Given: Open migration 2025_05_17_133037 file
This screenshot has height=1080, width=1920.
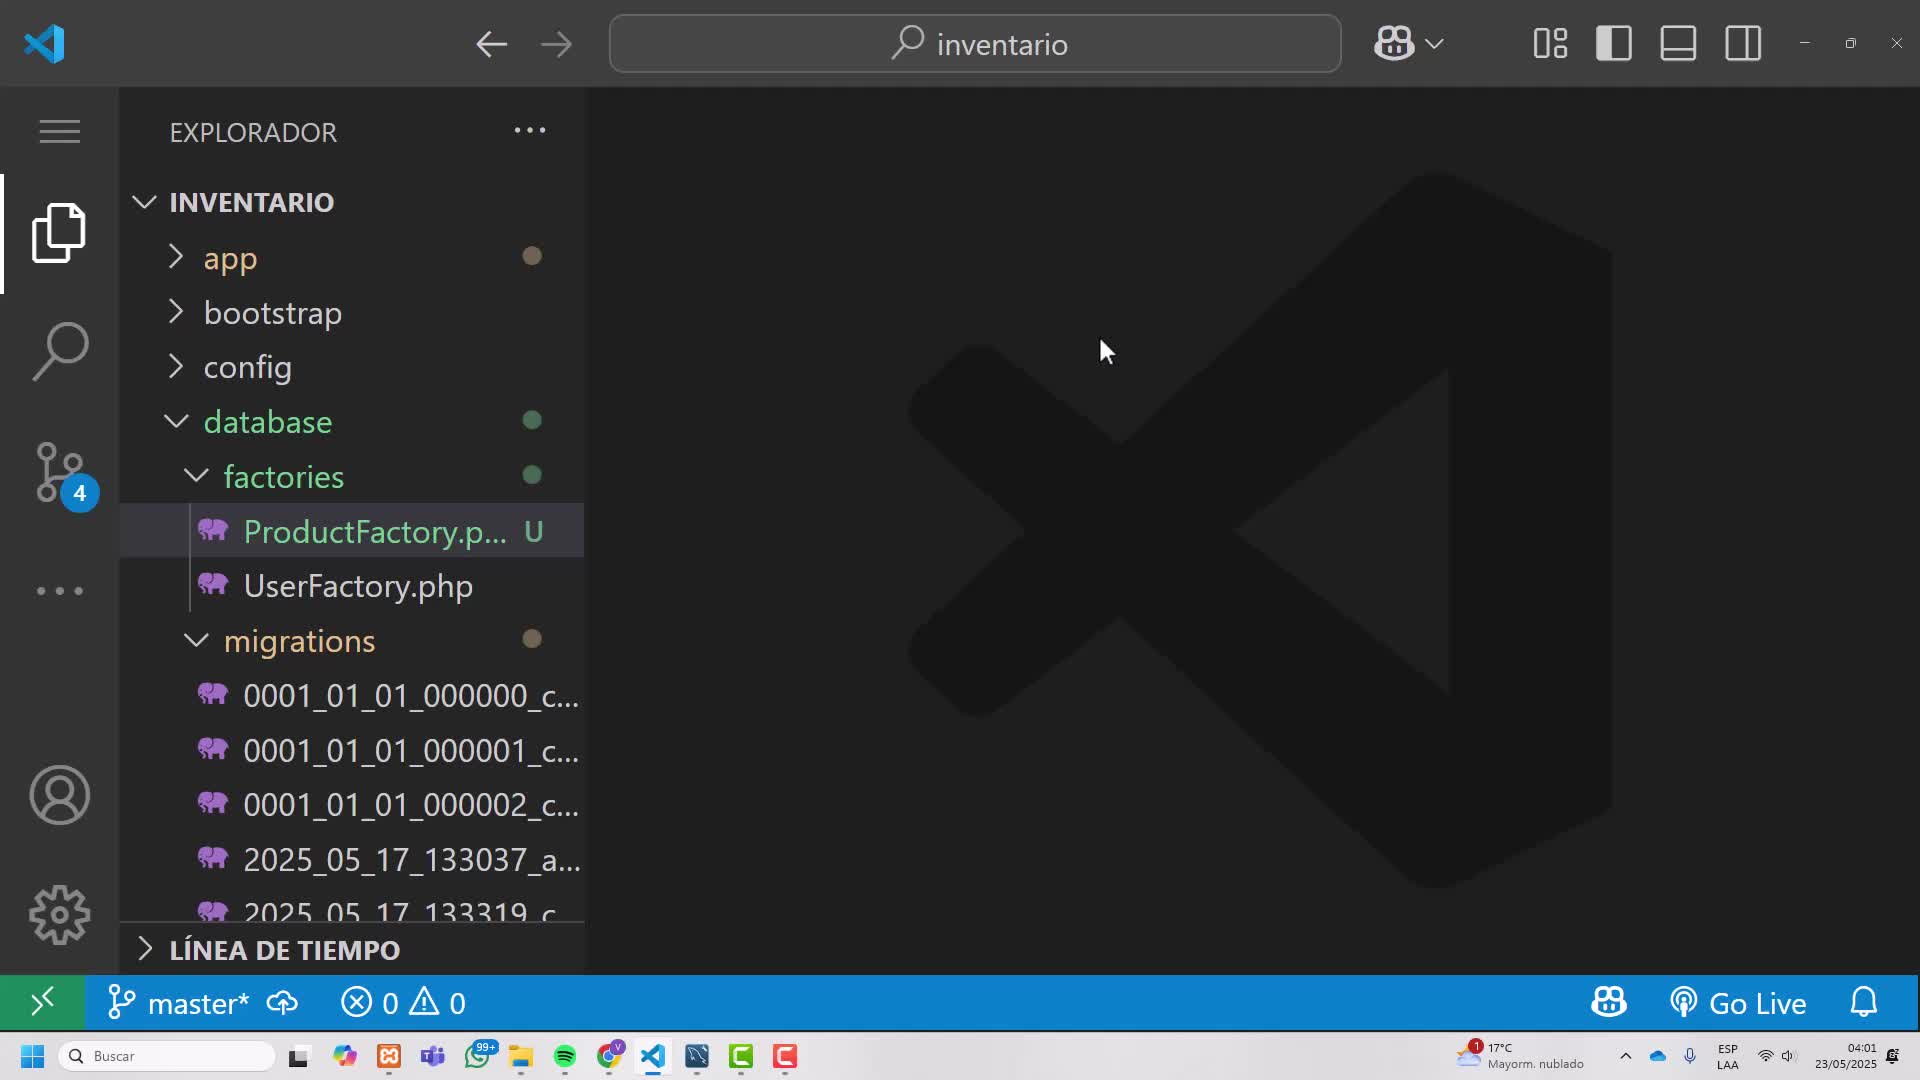Looking at the screenshot, I should (352, 859).
